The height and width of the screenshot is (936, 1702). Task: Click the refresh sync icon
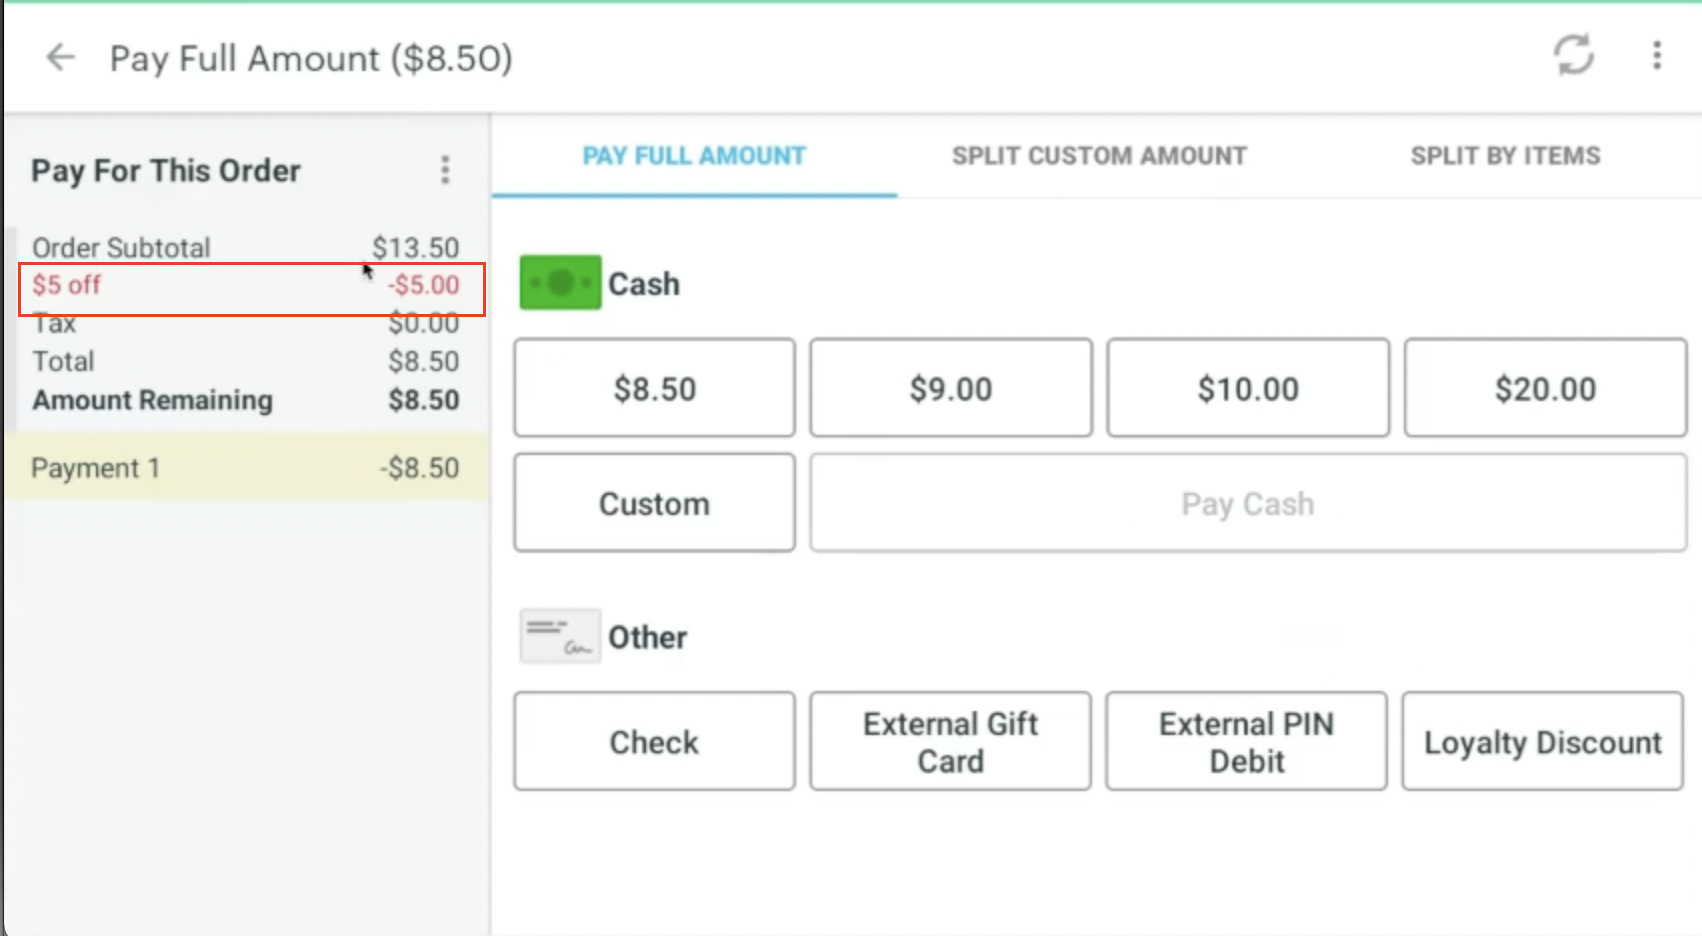pos(1573,55)
